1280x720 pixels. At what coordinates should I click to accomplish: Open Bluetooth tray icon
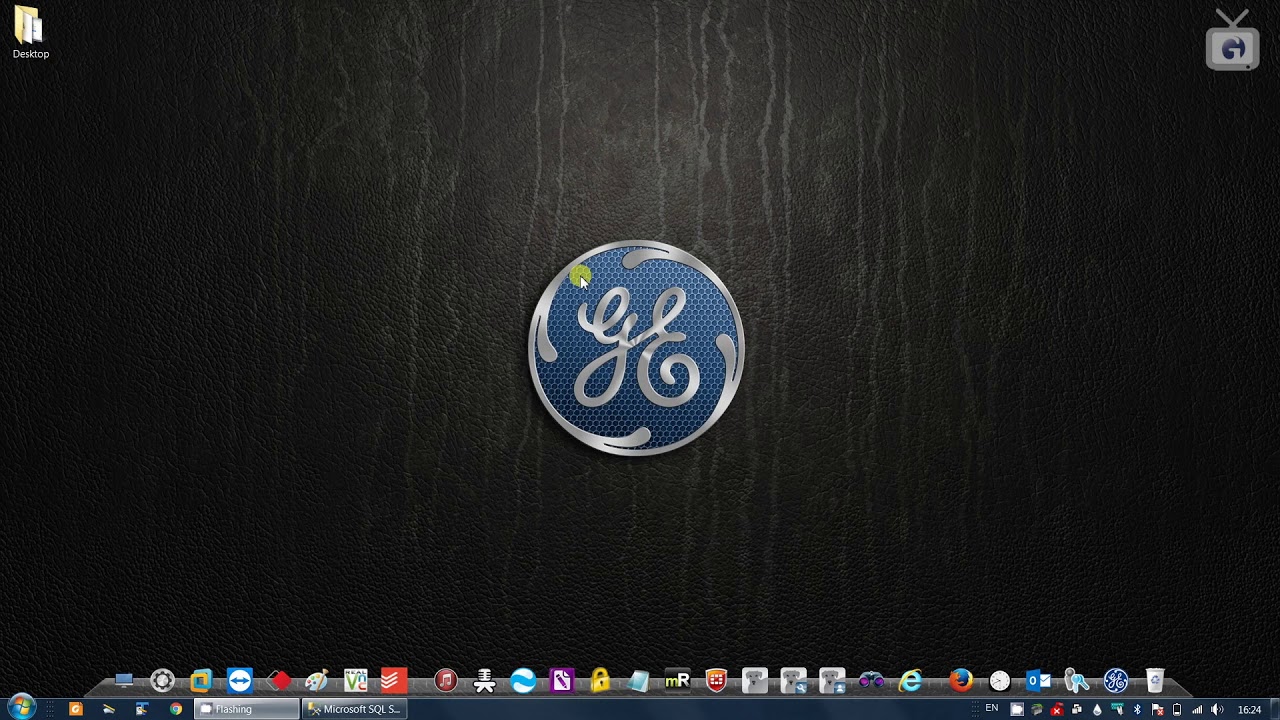pyautogui.click(x=1137, y=709)
